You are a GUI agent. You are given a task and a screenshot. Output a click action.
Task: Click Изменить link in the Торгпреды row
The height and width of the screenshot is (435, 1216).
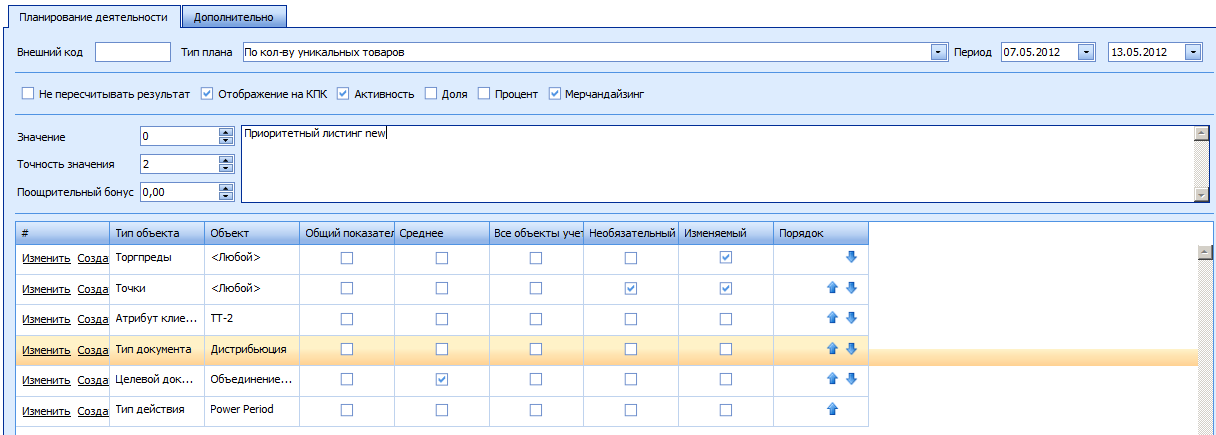click(46, 258)
